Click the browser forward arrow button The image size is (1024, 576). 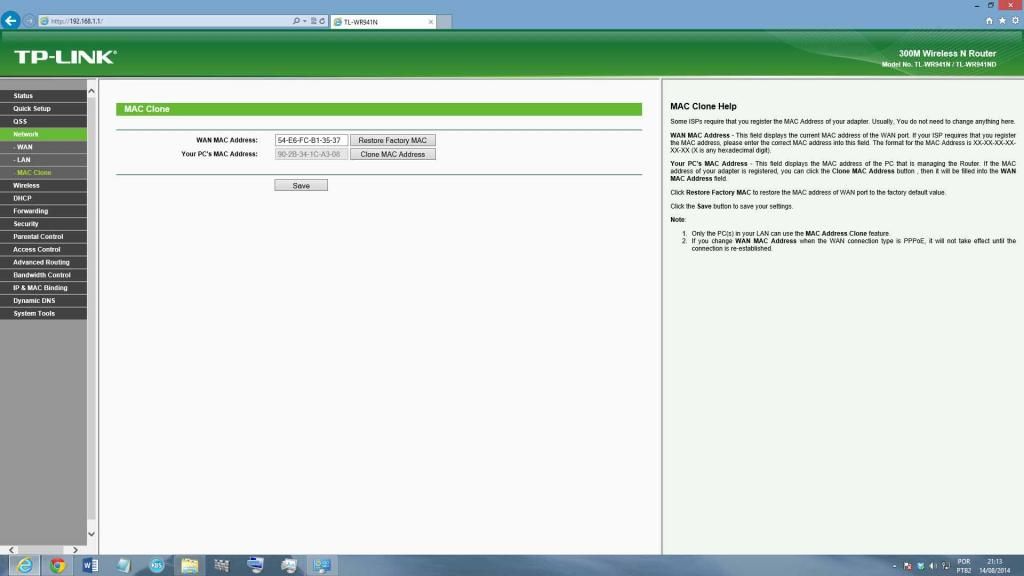point(29,21)
